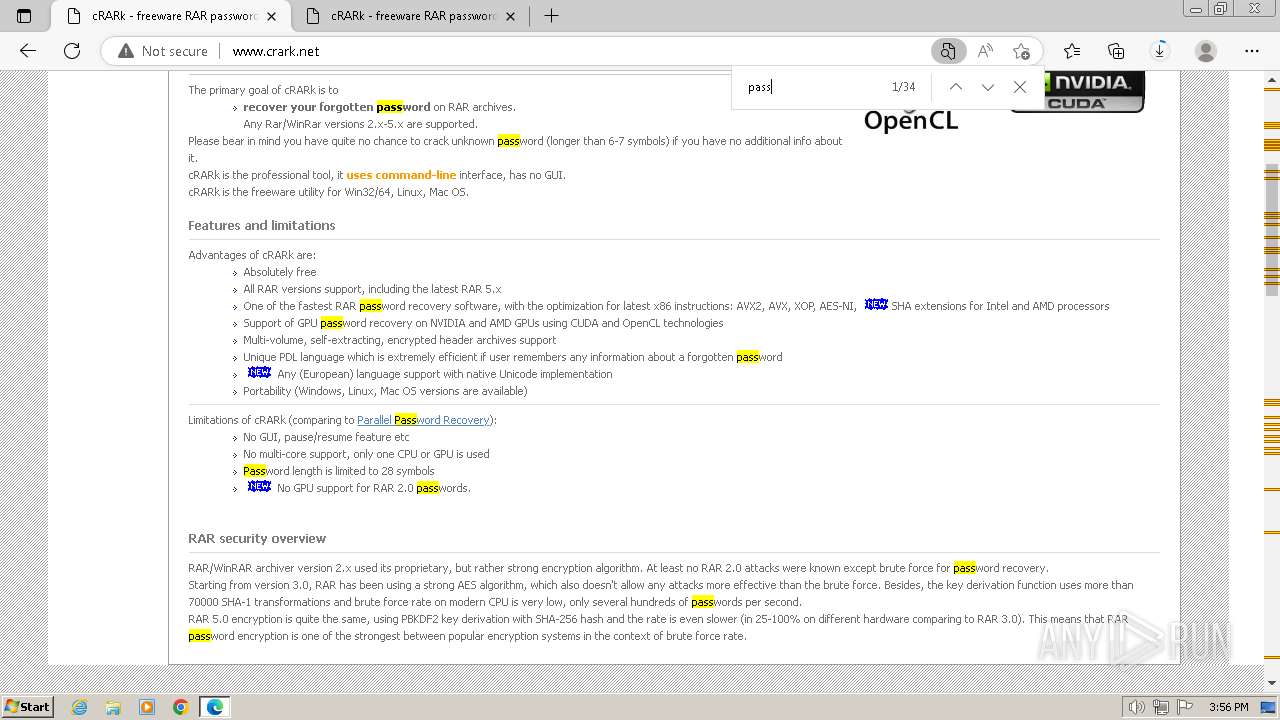Open the Not secure site info
The width and height of the screenshot is (1280, 720).
[163, 51]
